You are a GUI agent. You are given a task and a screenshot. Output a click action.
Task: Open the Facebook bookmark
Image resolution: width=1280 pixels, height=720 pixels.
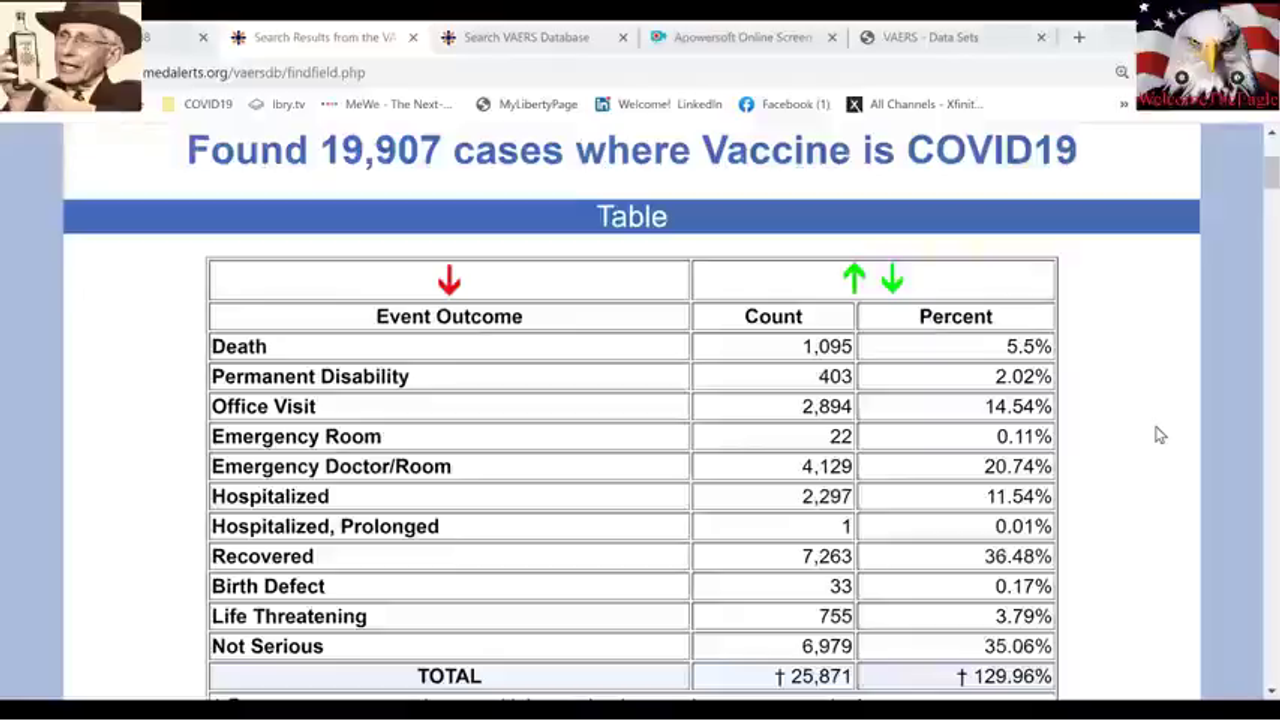(x=784, y=104)
